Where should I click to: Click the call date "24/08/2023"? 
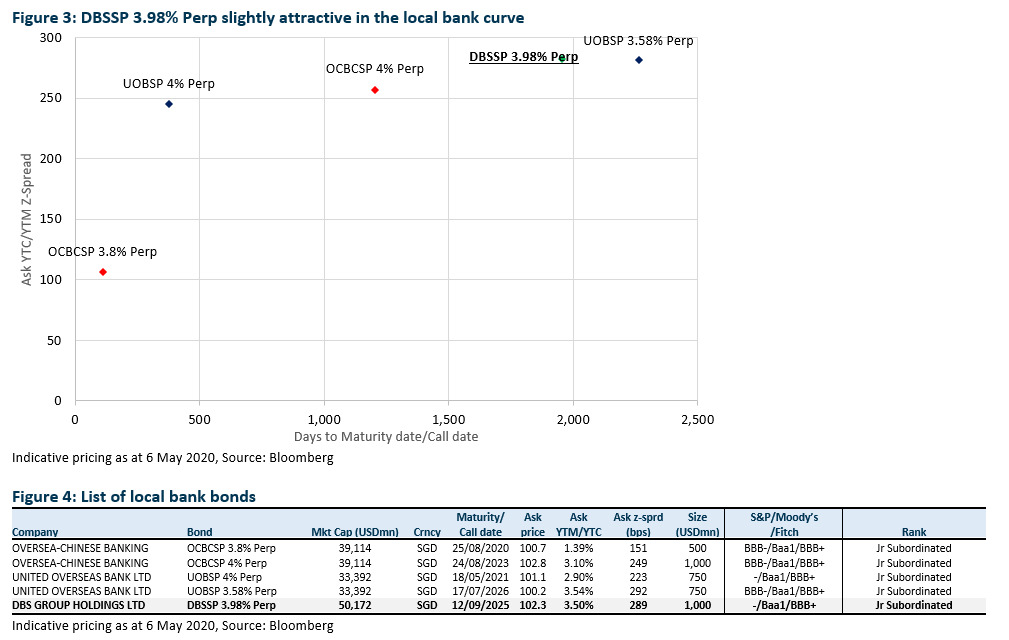click(x=480, y=563)
